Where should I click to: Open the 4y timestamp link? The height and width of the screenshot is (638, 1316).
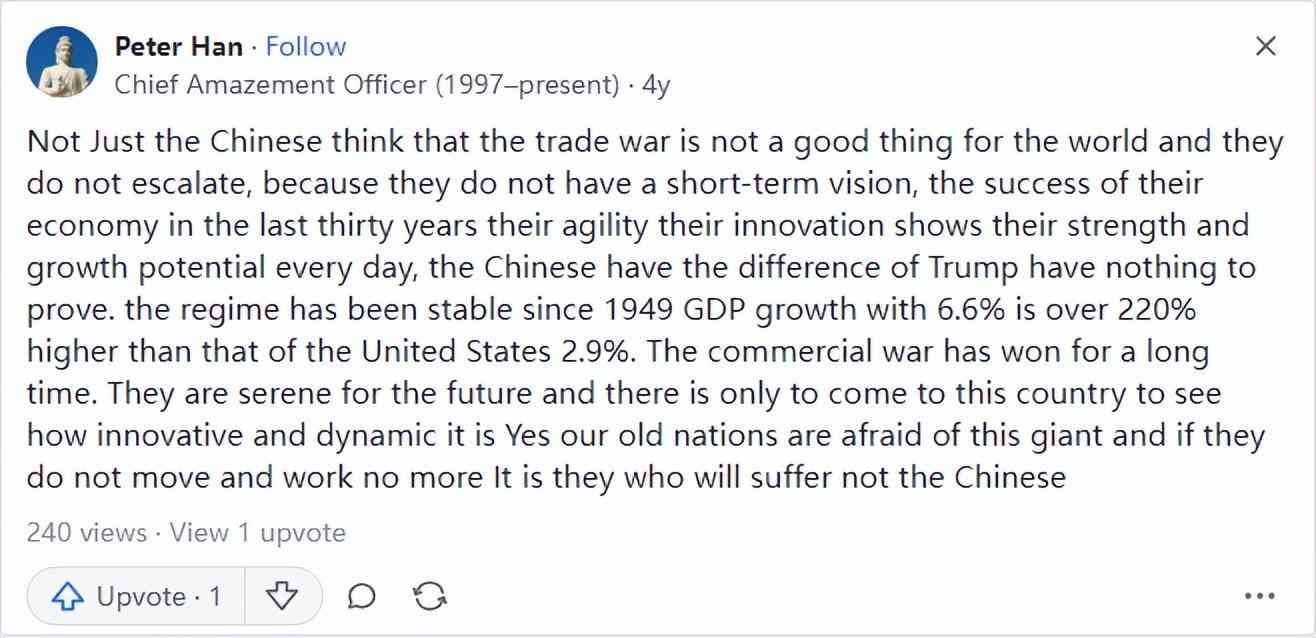[656, 85]
